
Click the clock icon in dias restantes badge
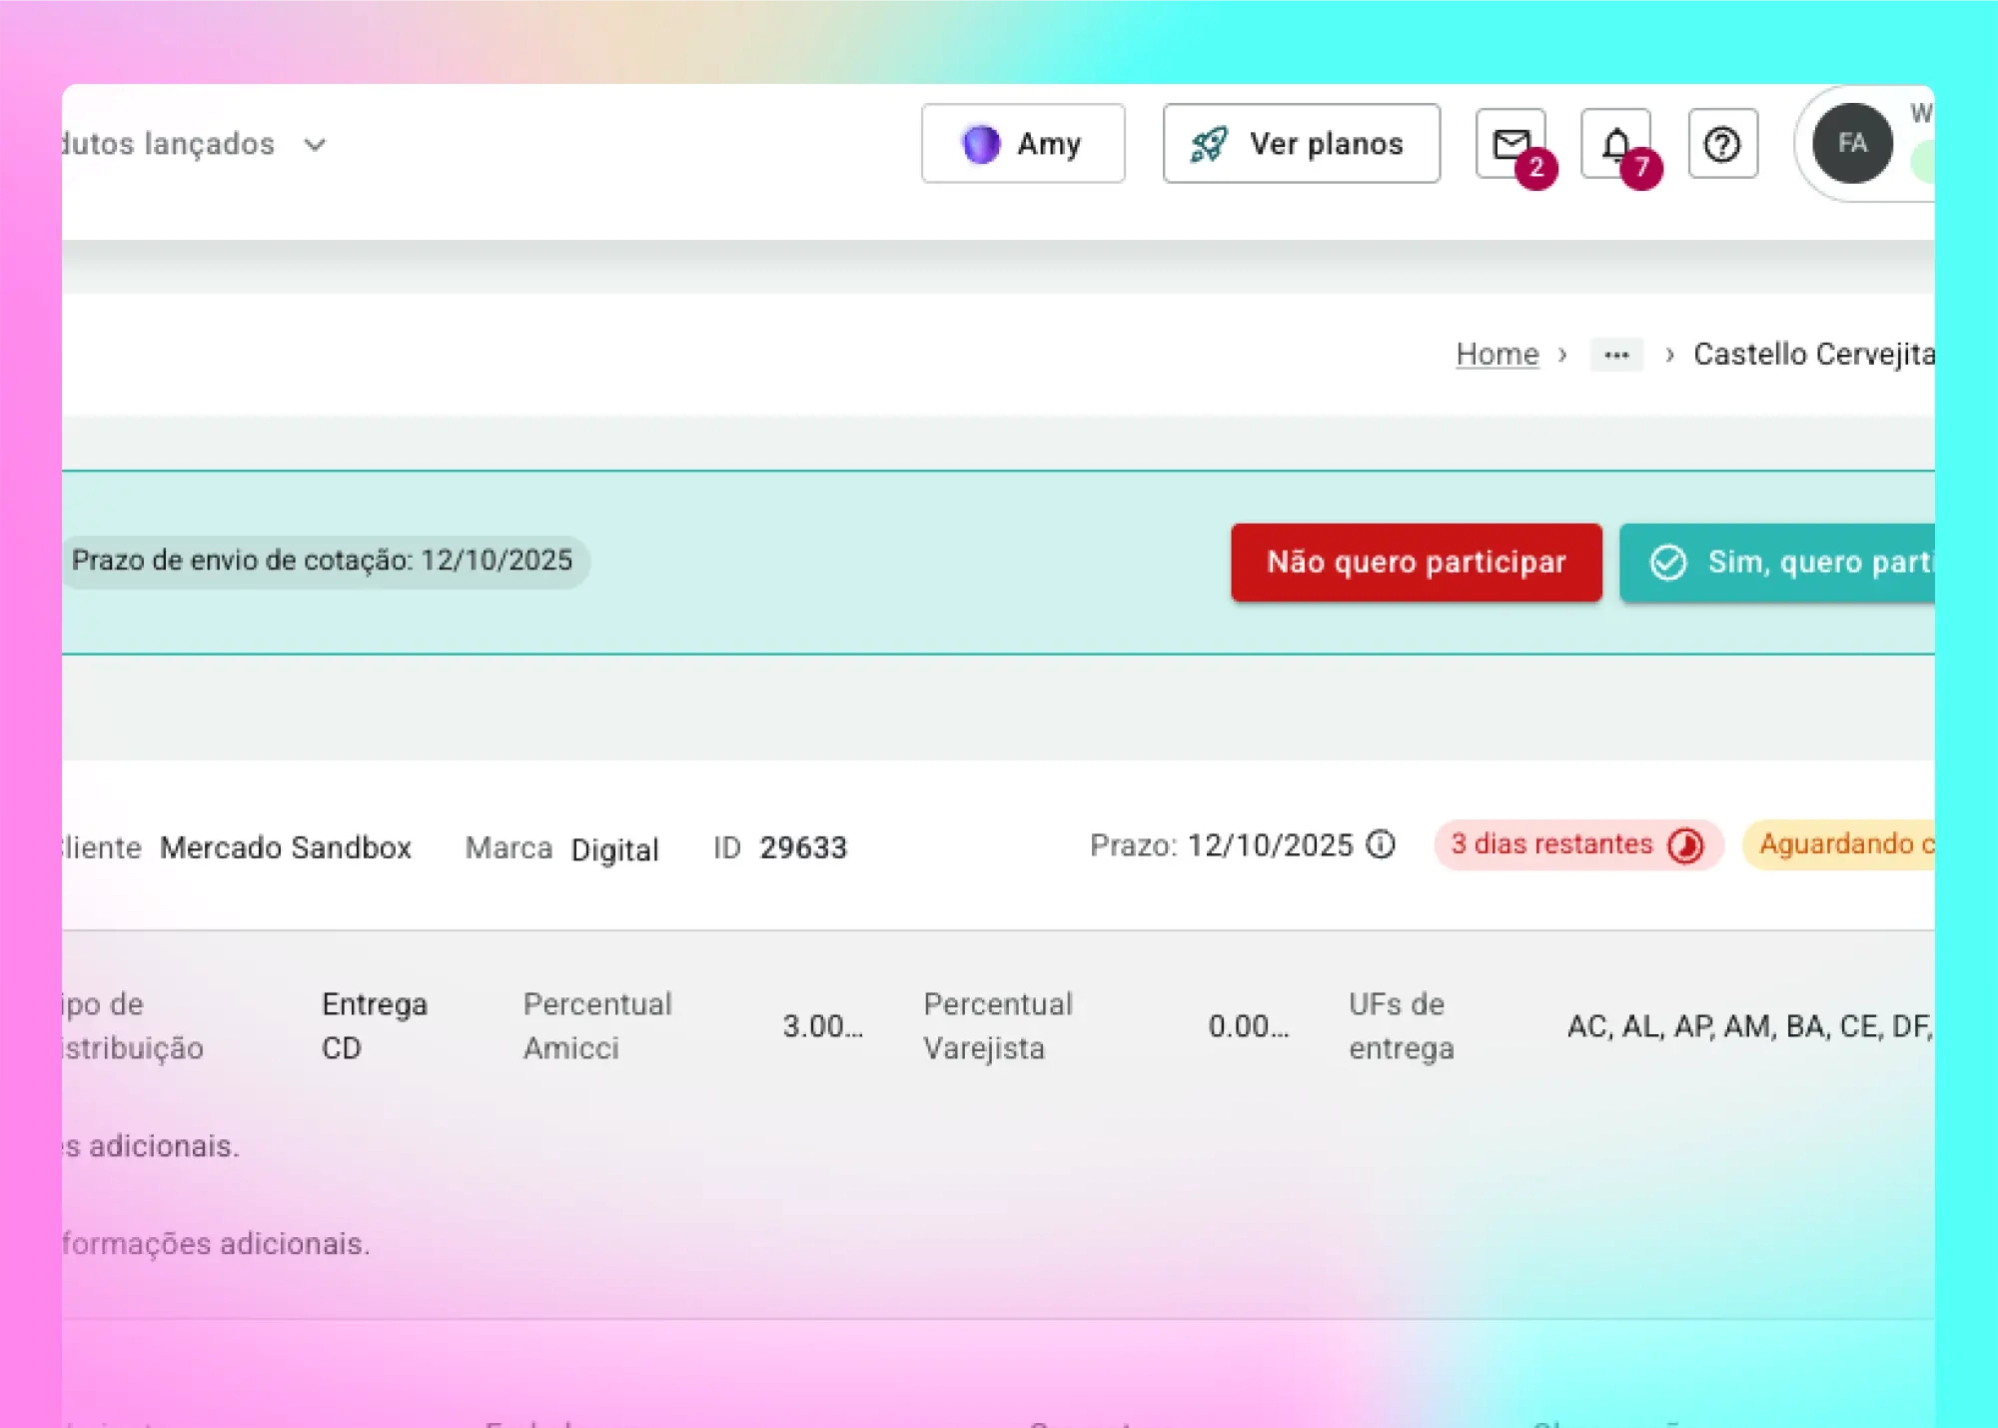pyautogui.click(x=1685, y=846)
